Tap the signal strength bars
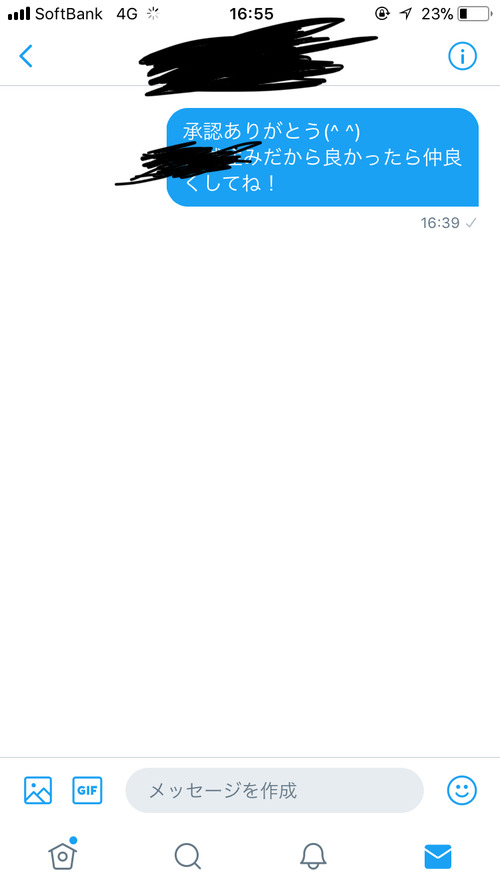The width and height of the screenshot is (500, 889). click(19, 14)
